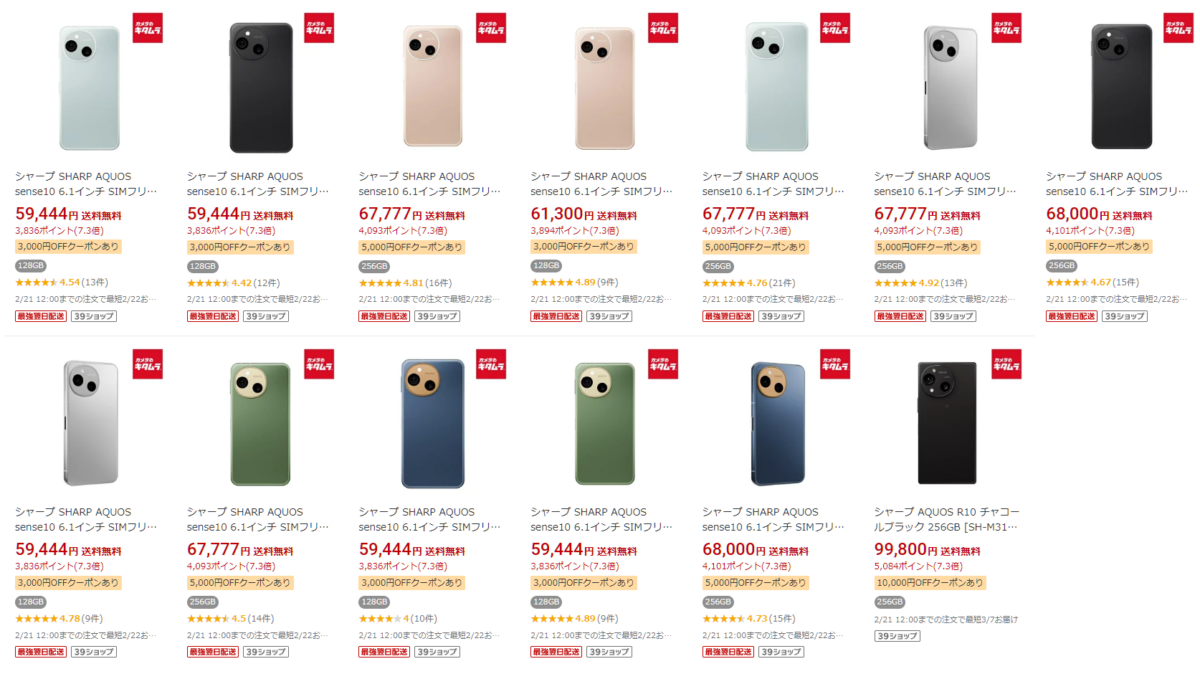Screen dimensions: 1200x674
Task: Open the 4.5 rating with 14件 reviews
Action: tap(231, 619)
